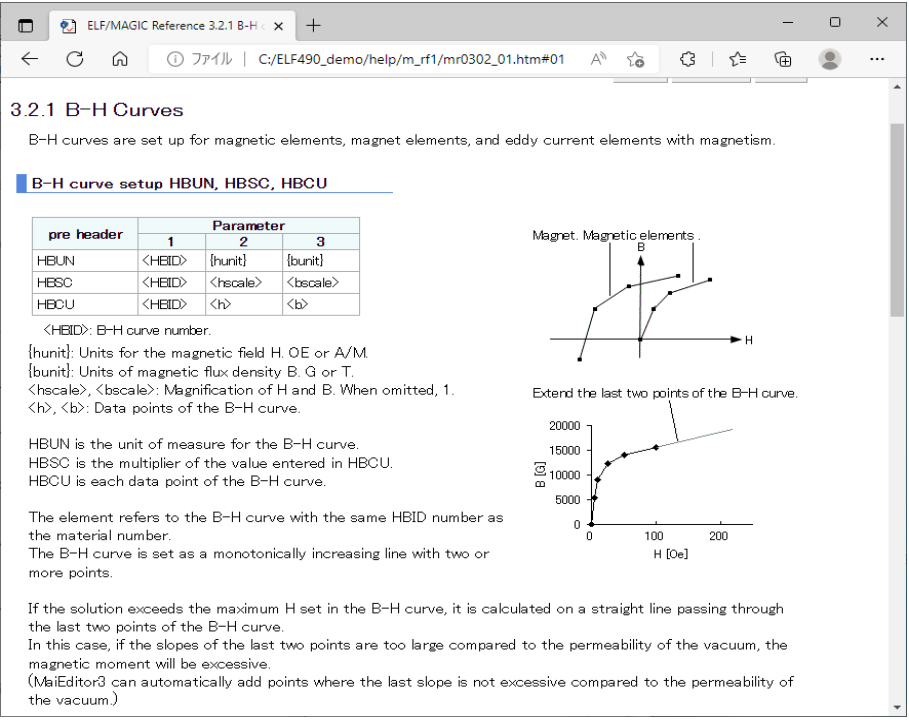Maximize the browser window
This screenshot has height=722, width=909.
click(835, 23)
